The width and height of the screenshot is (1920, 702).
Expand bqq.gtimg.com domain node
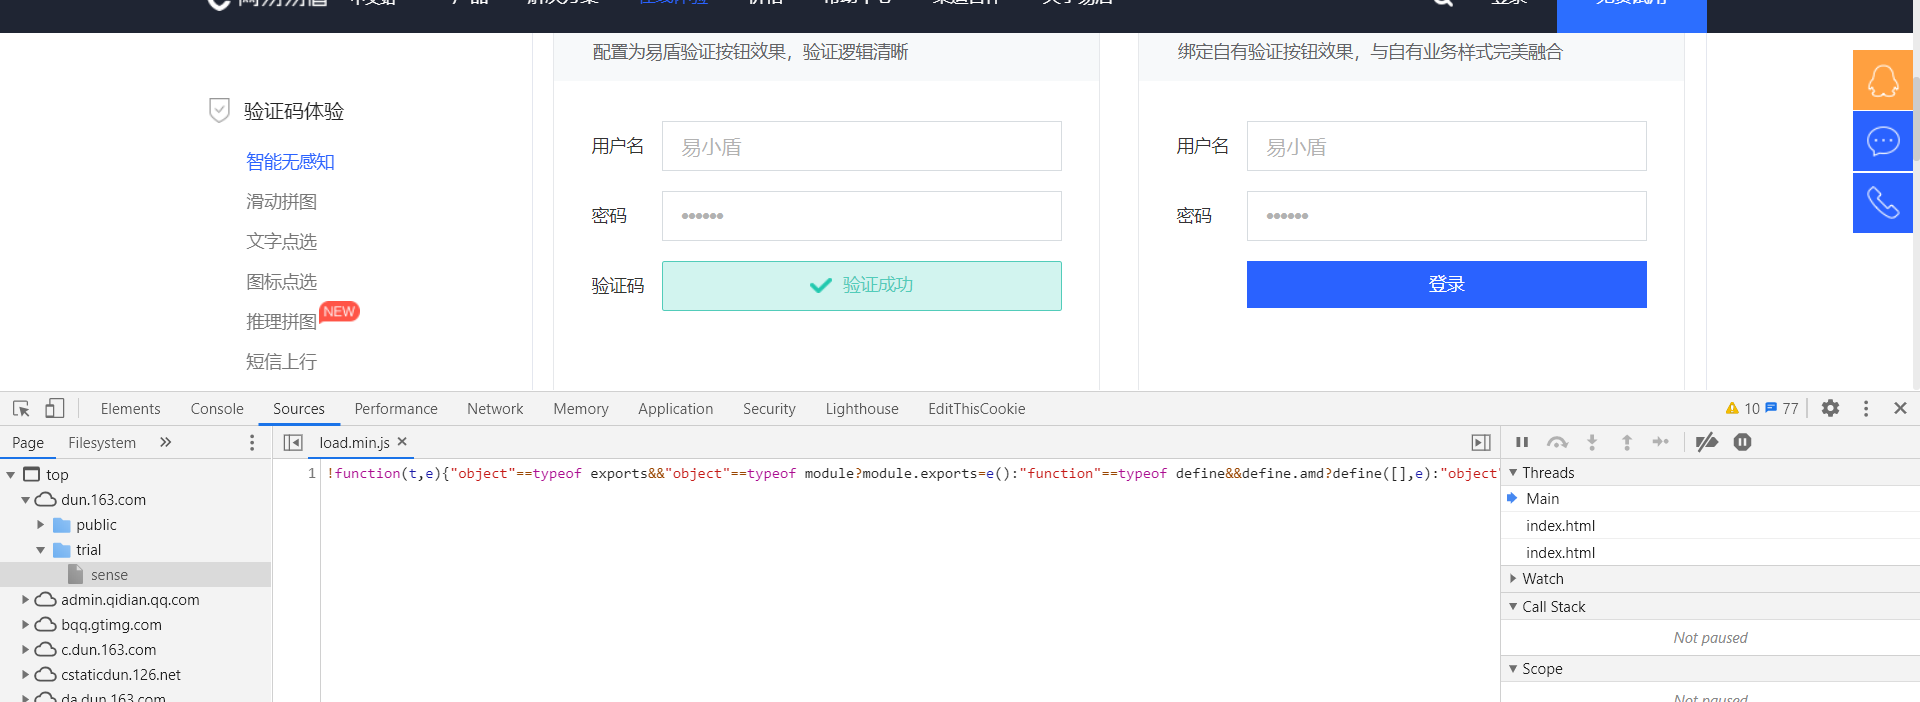click(25, 625)
